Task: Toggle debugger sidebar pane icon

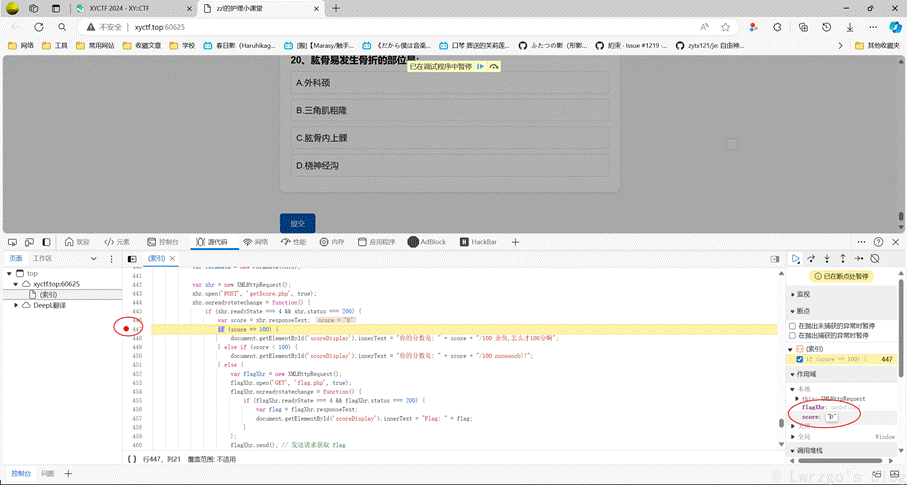Action: click(x=775, y=259)
